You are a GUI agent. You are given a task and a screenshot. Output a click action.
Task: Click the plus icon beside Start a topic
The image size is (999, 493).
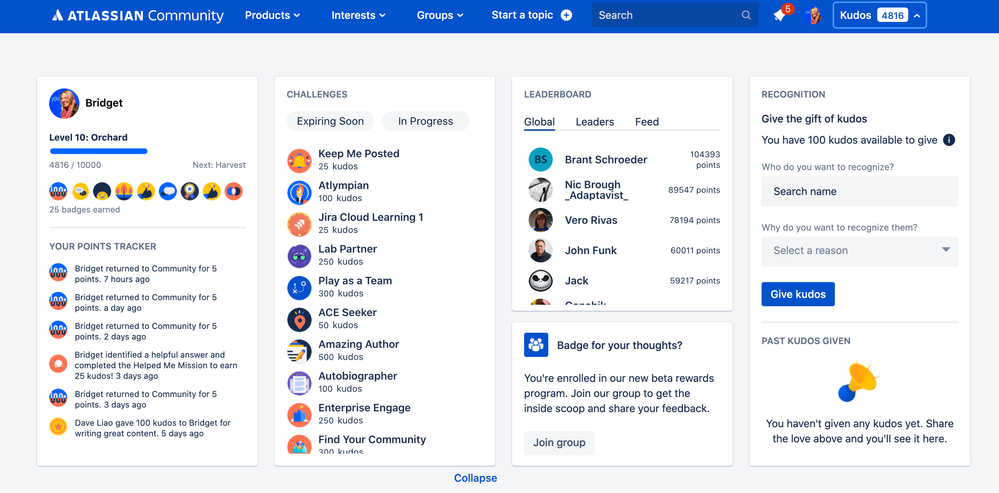click(x=566, y=15)
